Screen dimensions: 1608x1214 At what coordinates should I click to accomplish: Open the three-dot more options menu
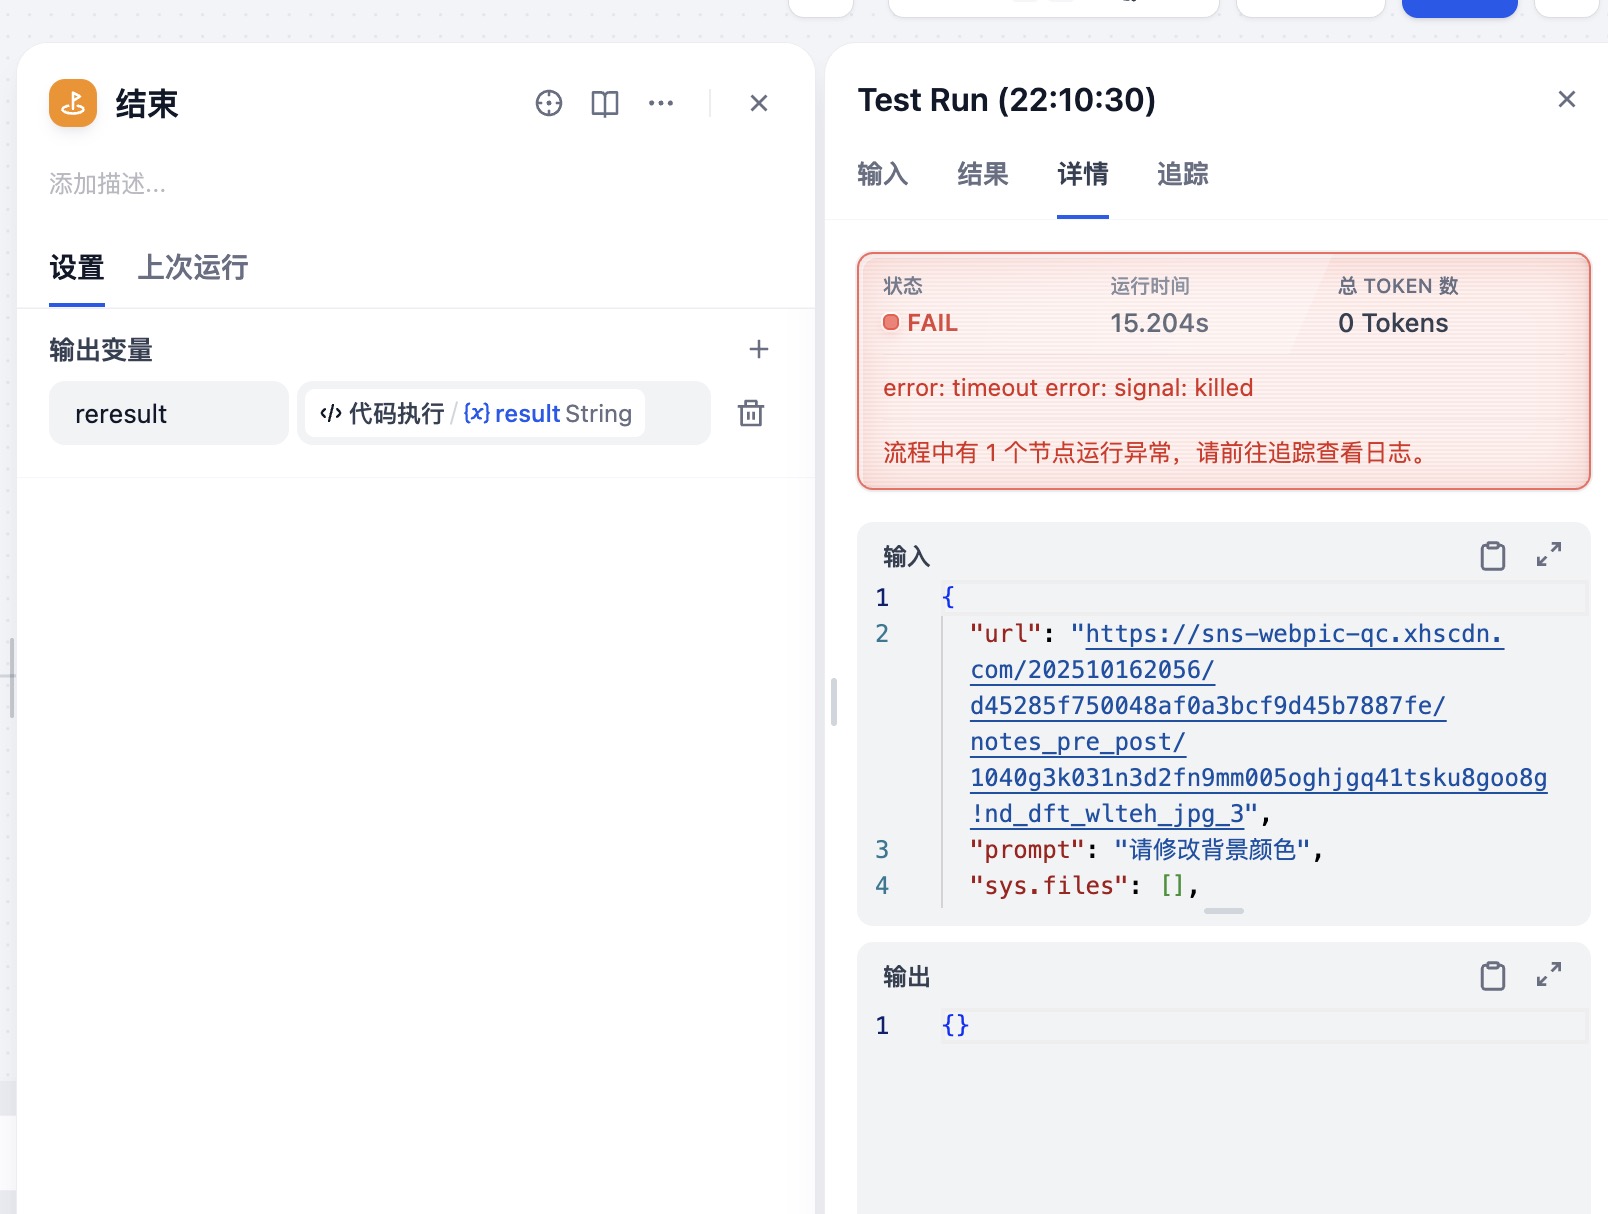[x=660, y=103]
